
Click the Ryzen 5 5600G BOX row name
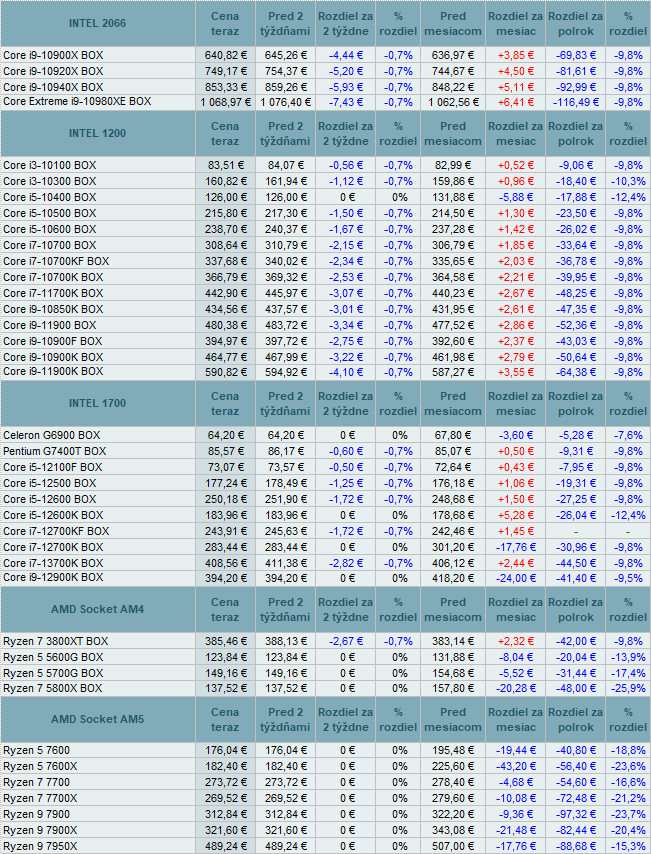pyautogui.click(x=53, y=657)
